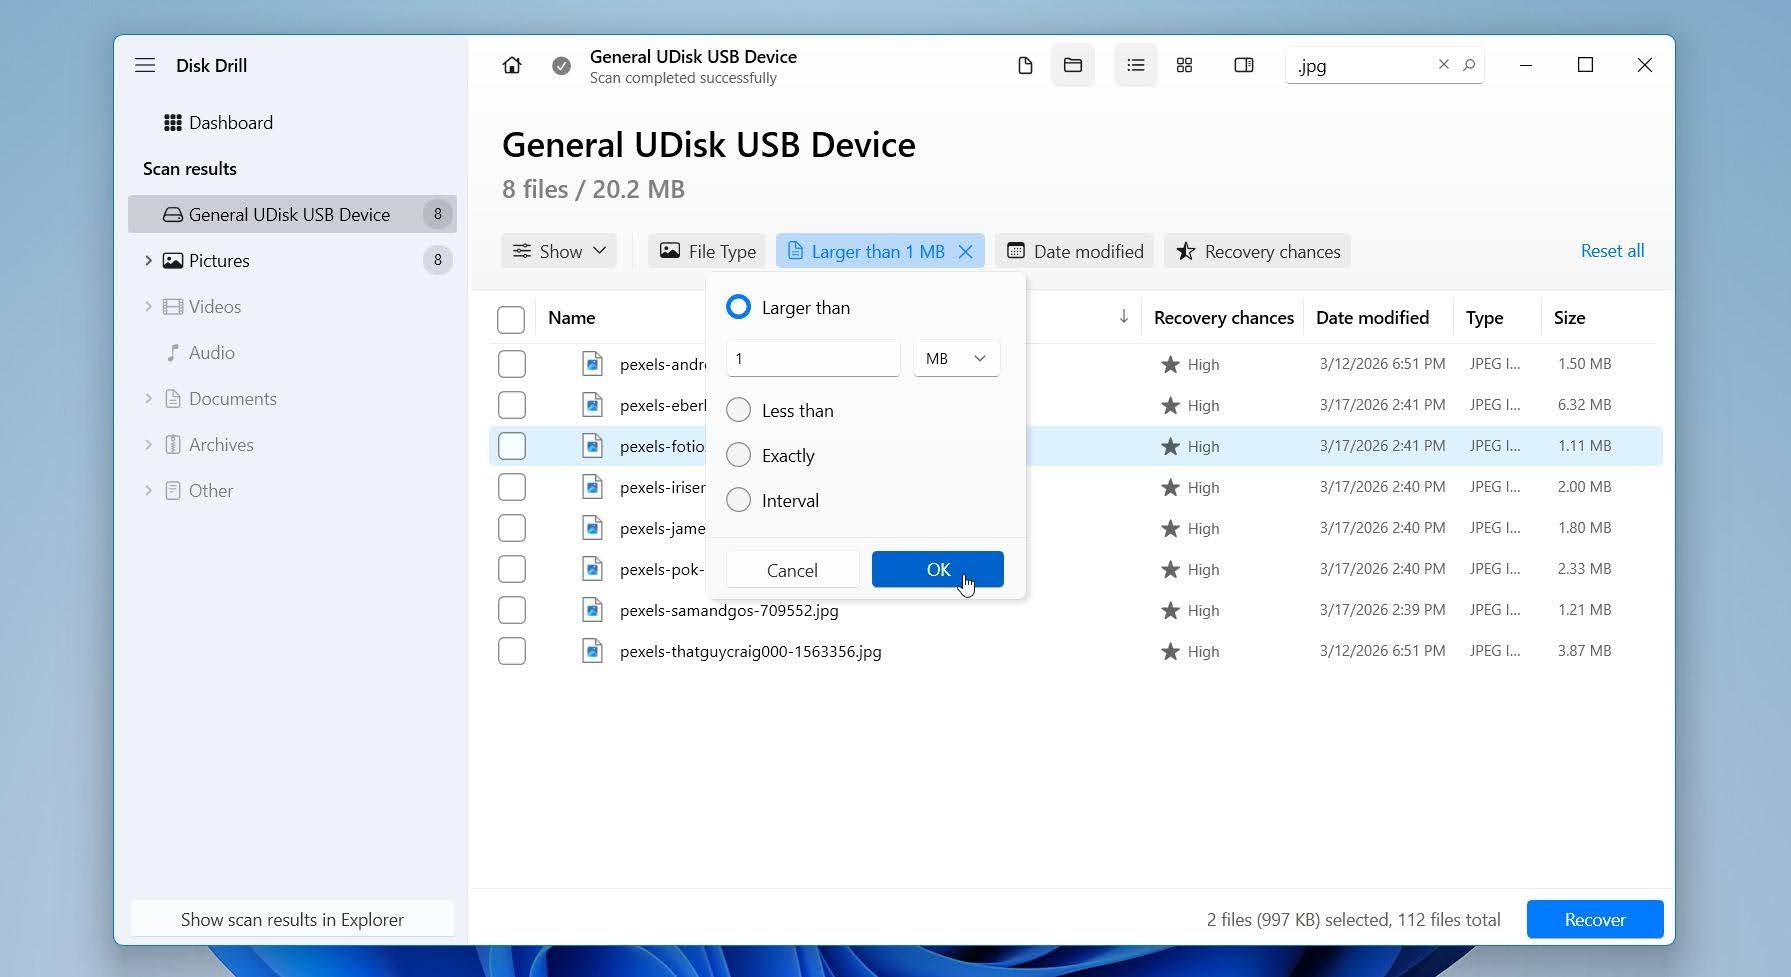Open the Date modified filter
Image resolution: width=1791 pixels, height=977 pixels.
(x=1074, y=251)
